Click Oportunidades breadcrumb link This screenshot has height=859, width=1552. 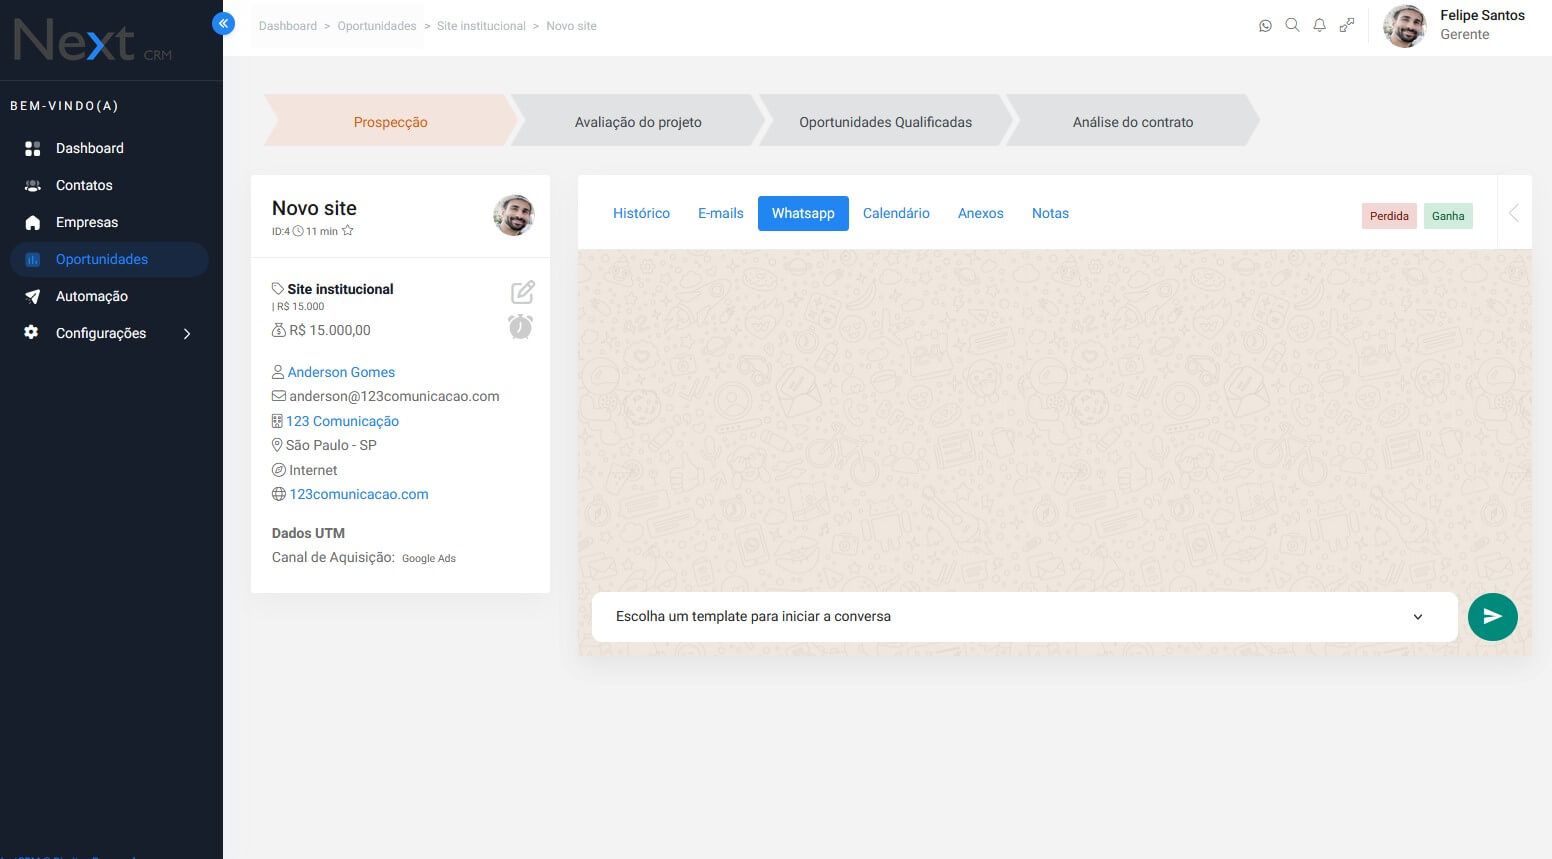pos(377,26)
